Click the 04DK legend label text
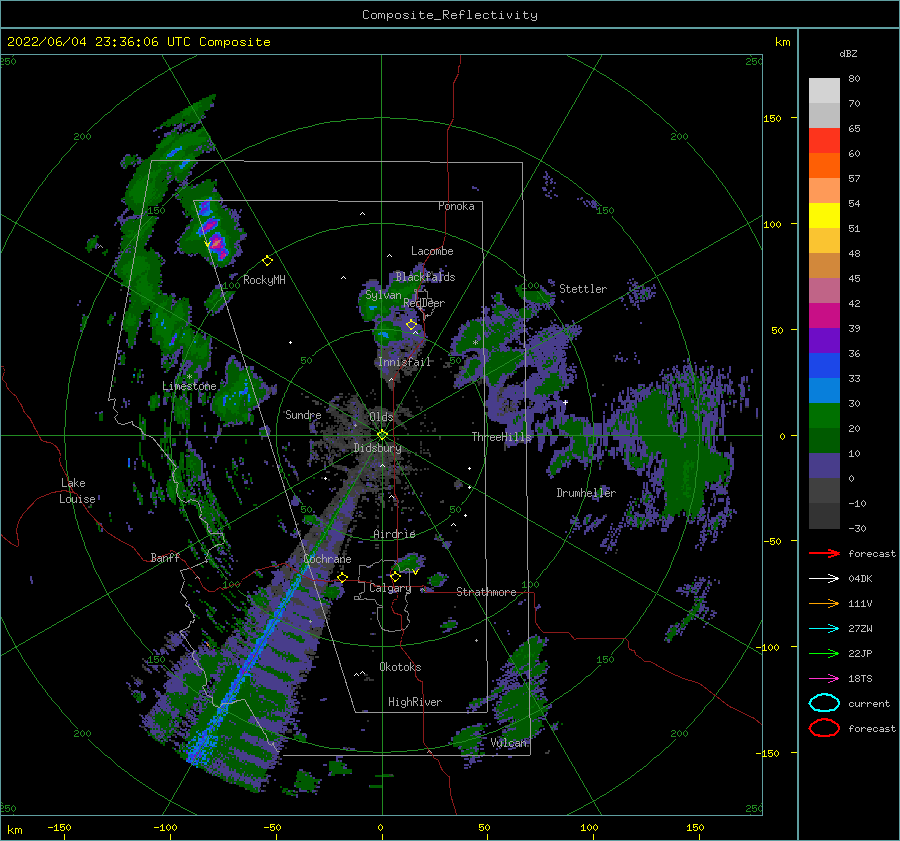The image size is (900, 841). pos(860,578)
